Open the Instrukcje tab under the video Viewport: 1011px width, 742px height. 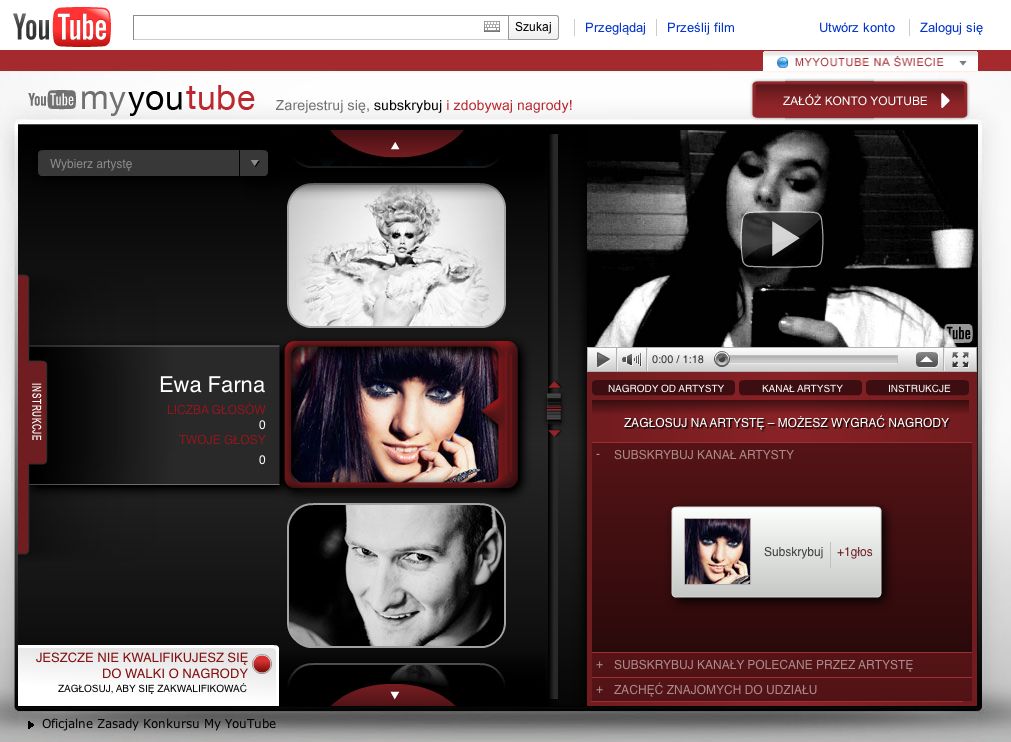click(919, 388)
